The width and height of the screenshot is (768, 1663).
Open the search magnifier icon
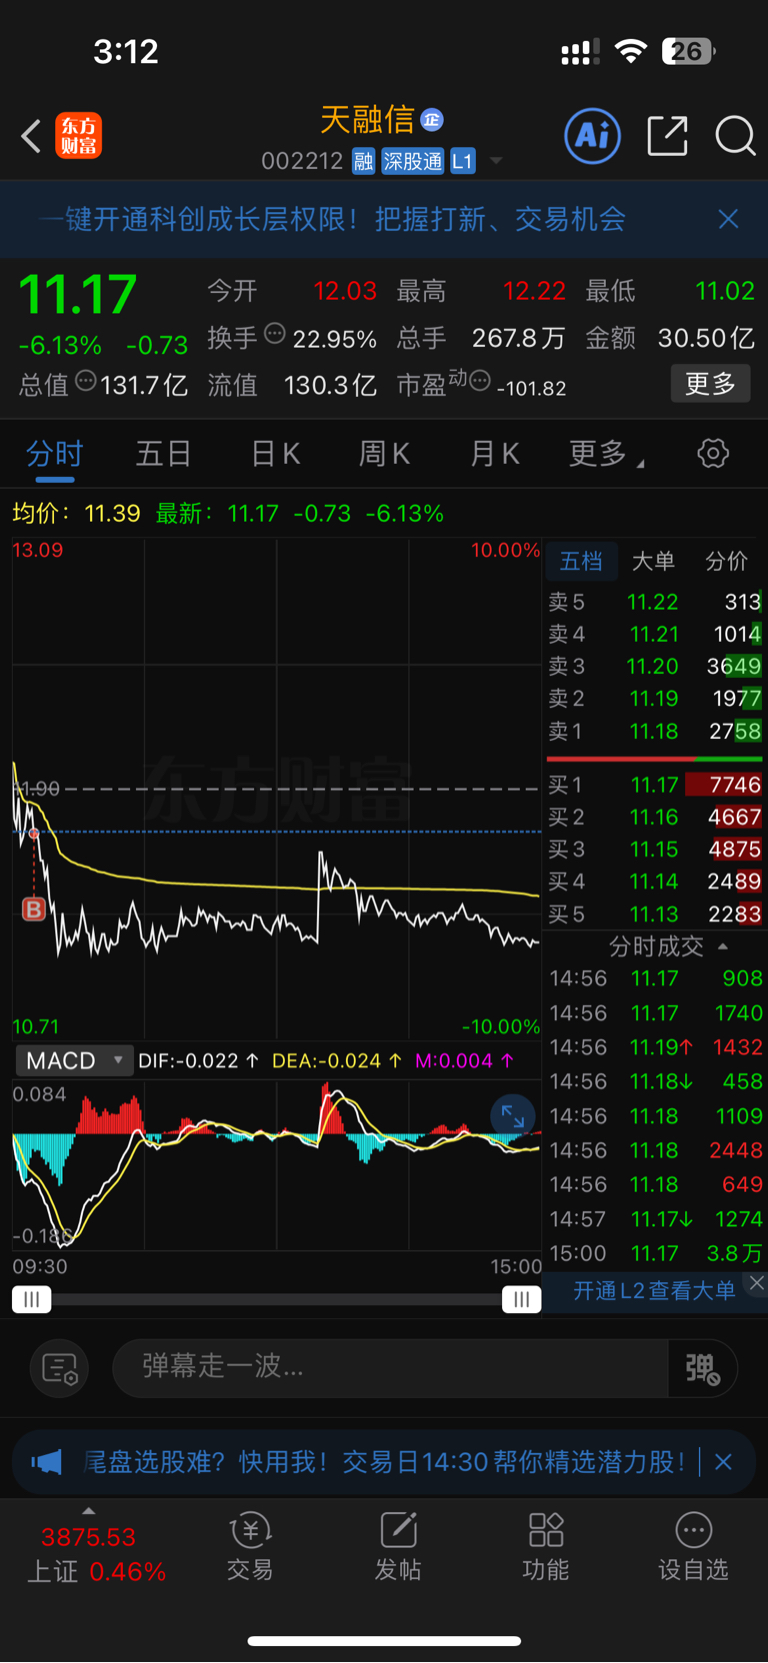(x=735, y=136)
